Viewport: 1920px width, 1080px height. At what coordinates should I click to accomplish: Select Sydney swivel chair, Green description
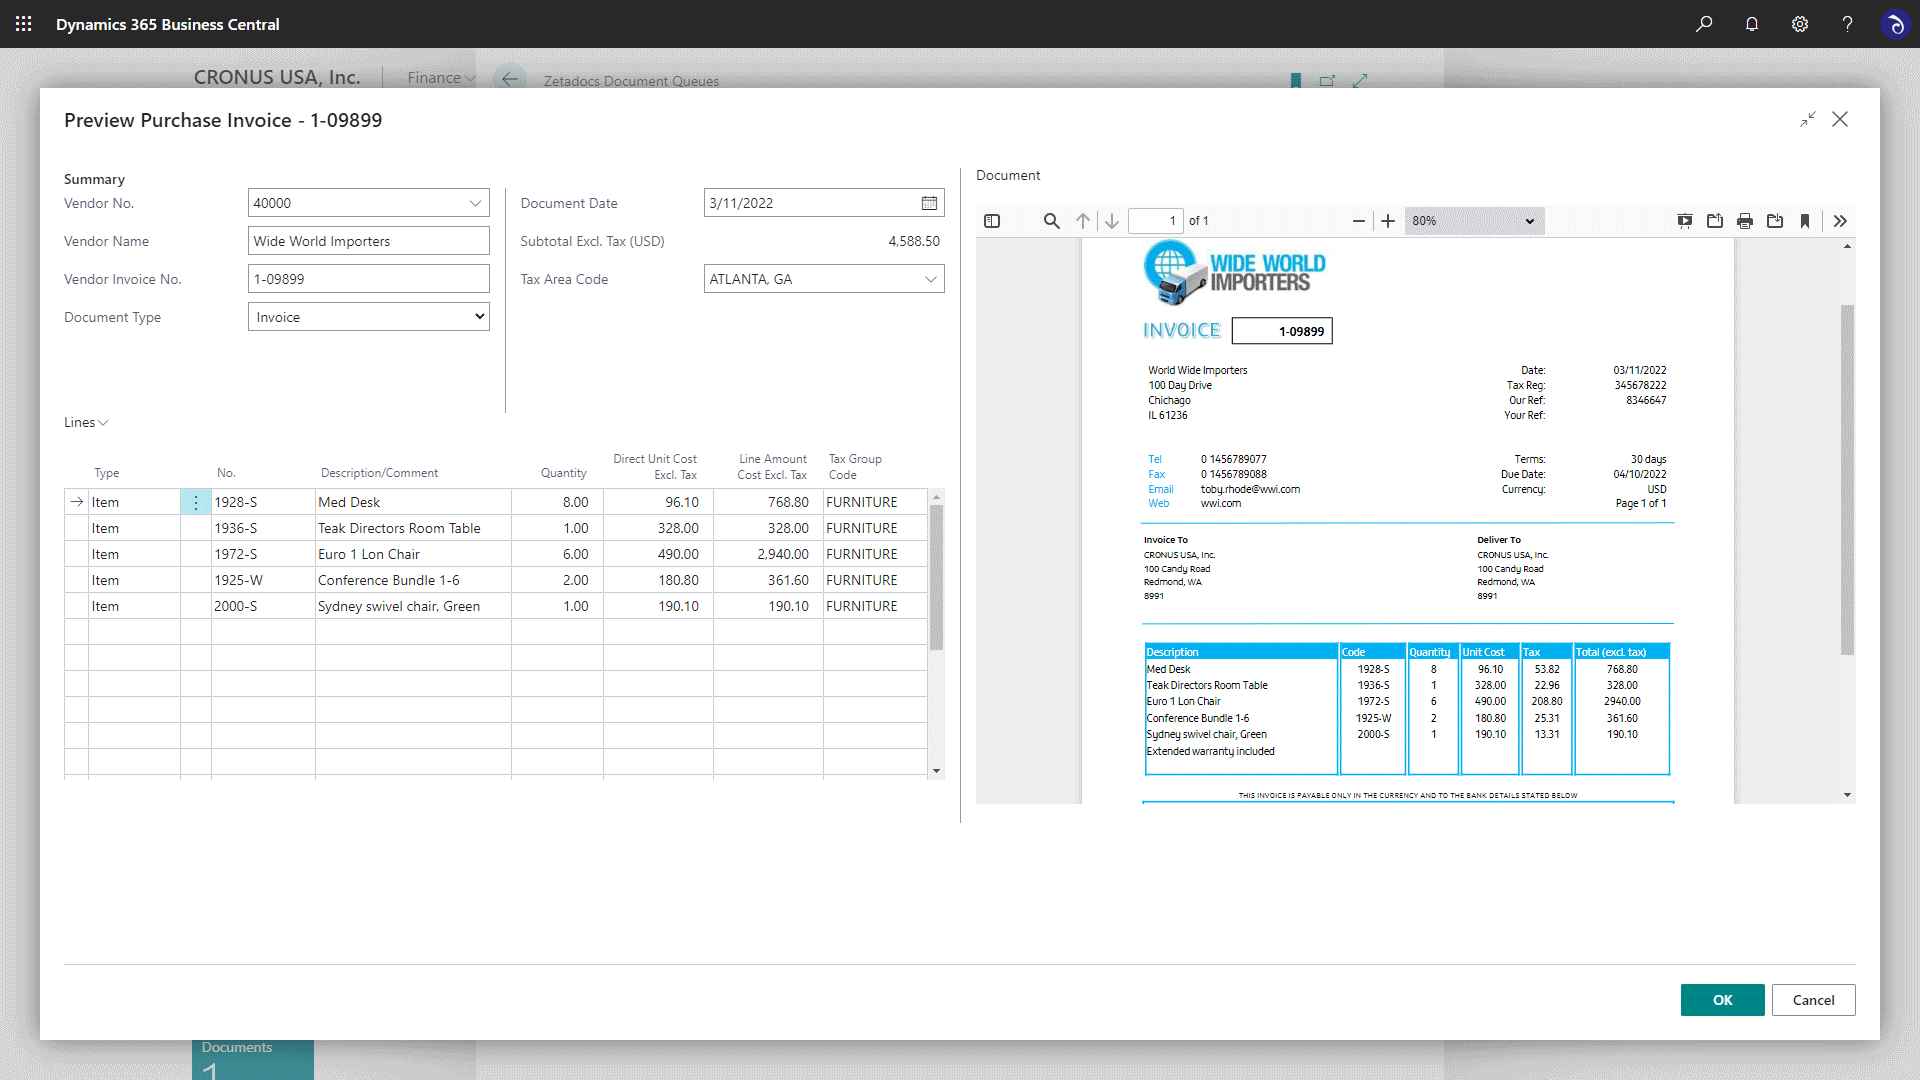click(413, 606)
